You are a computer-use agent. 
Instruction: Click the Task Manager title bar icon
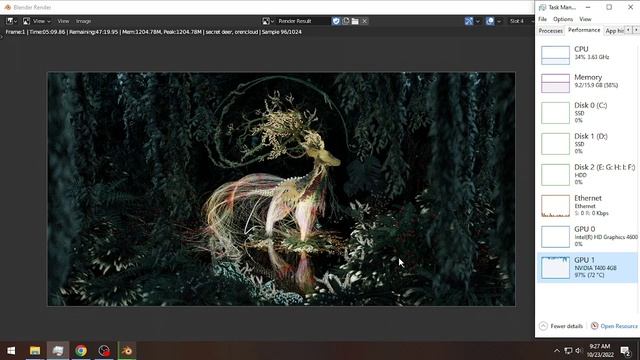click(542, 7)
